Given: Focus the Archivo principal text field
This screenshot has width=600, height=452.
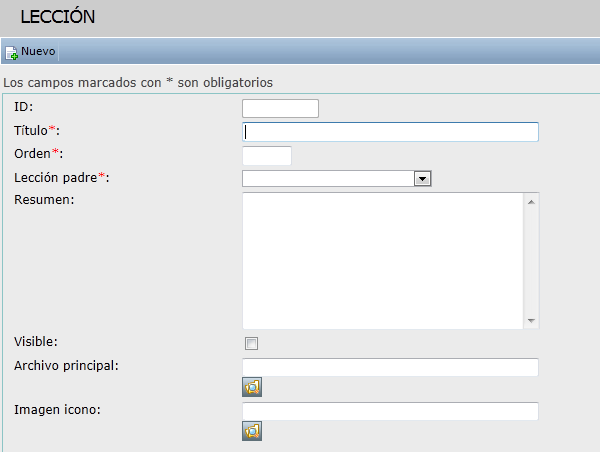Looking at the screenshot, I should point(390,367).
